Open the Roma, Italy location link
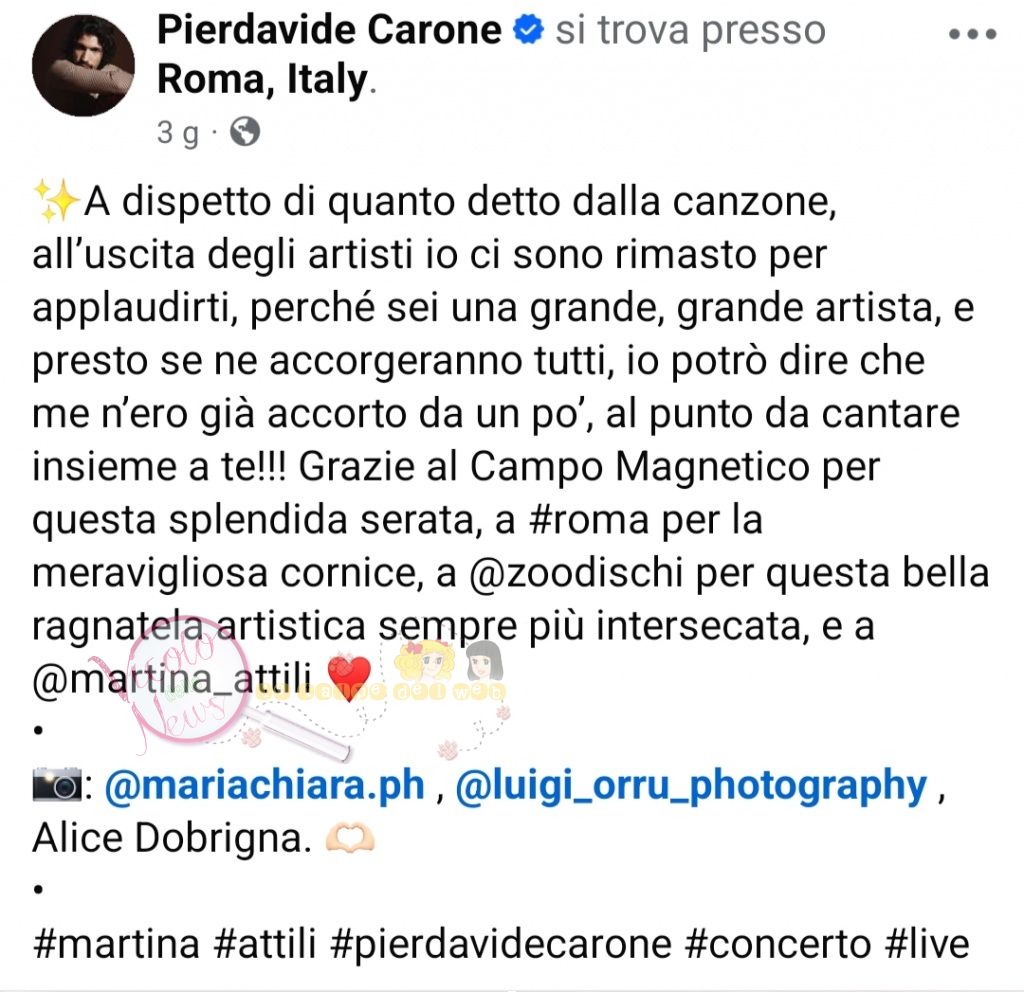The width and height of the screenshot is (1024, 992). click(x=263, y=80)
